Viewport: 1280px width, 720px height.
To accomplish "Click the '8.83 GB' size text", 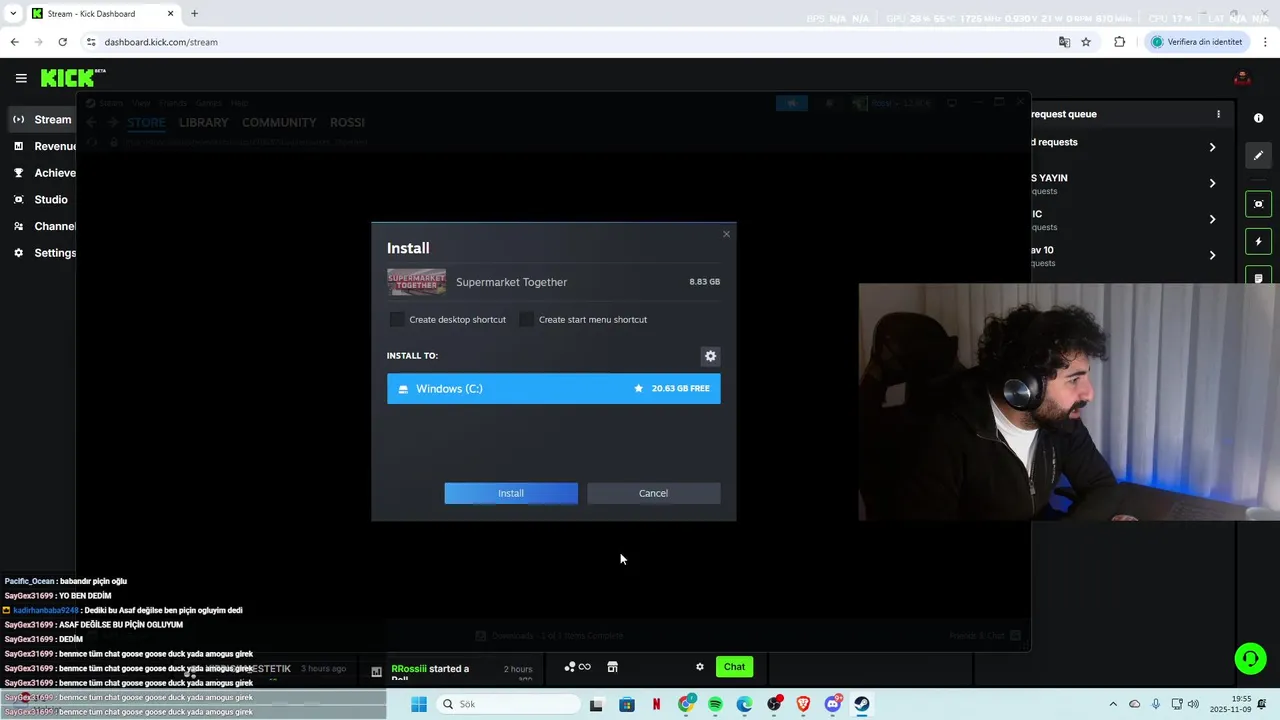I will [x=704, y=282].
